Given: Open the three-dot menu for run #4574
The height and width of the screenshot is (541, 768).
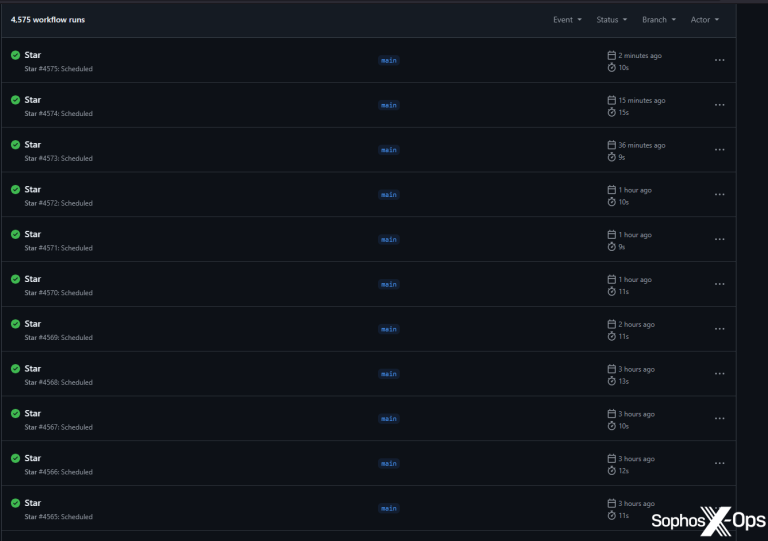Looking at the screenshot, I should 719,105.
